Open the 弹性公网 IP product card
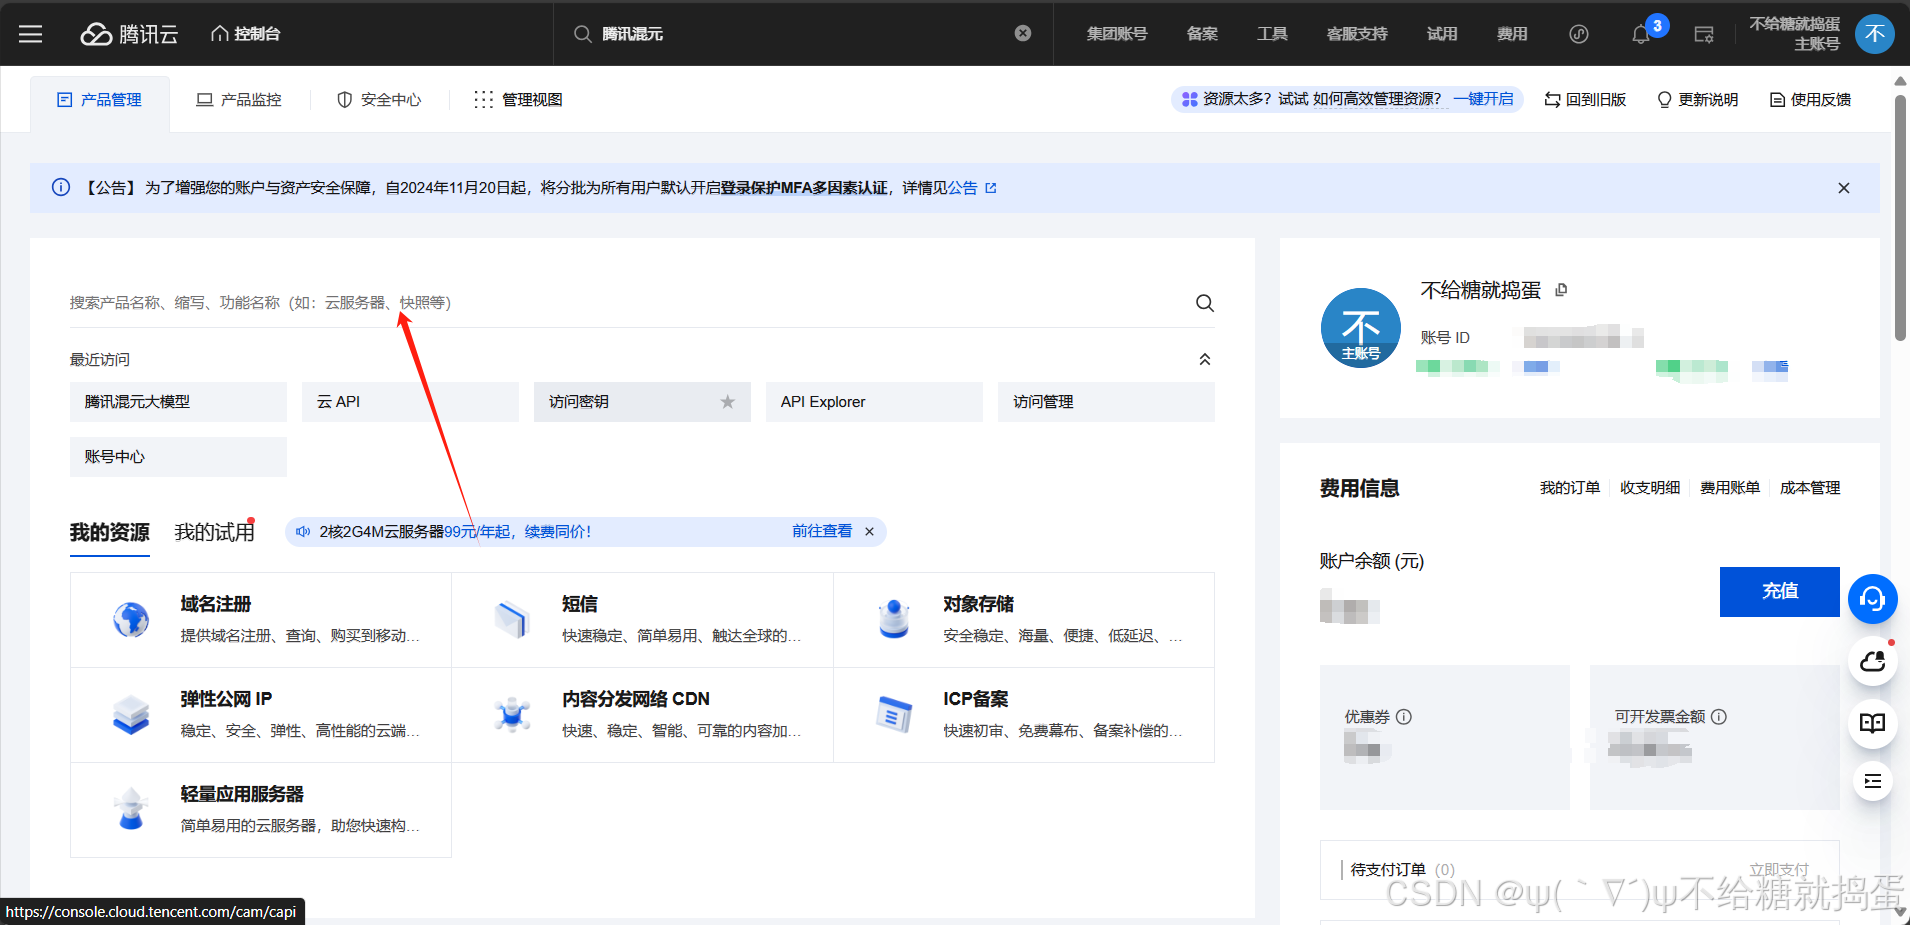The image size is (1910, 925). [261, 715]
